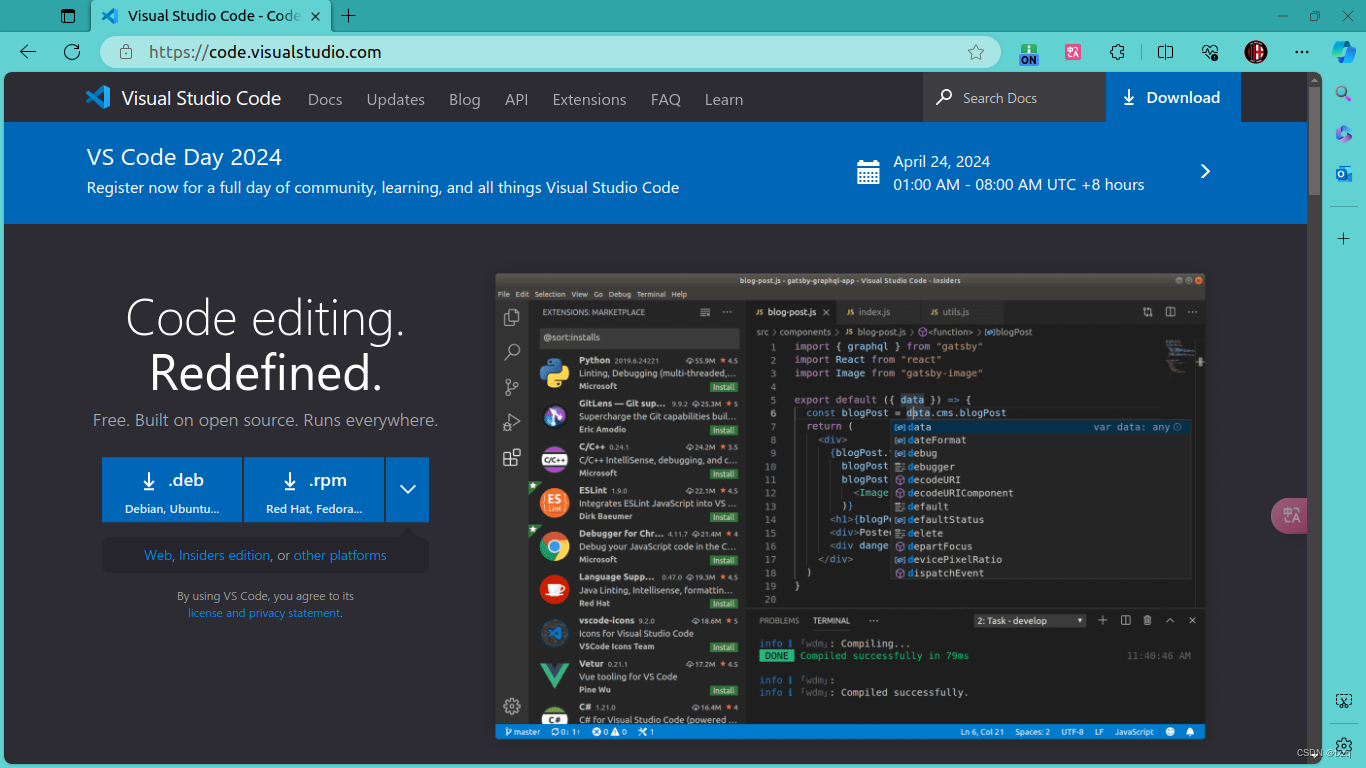Expand other download options chevron beside .rpm
The image size is (1366, 768).
[407, 490]
